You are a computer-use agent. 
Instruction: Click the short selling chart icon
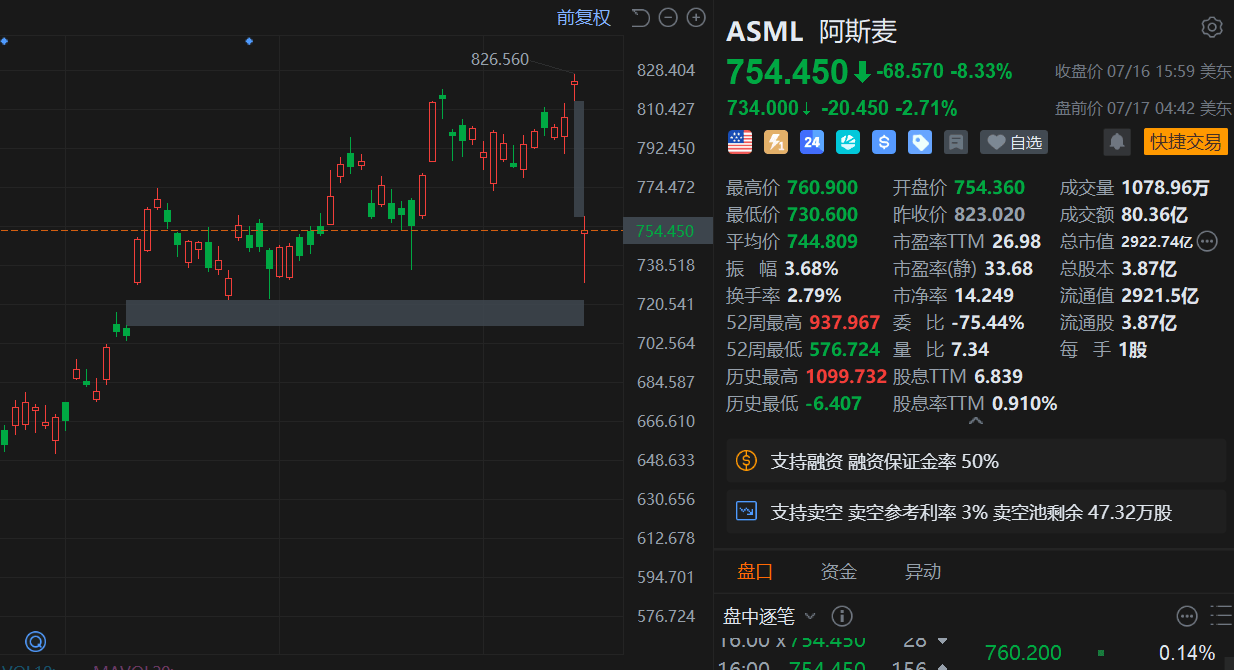click(746, 511)
